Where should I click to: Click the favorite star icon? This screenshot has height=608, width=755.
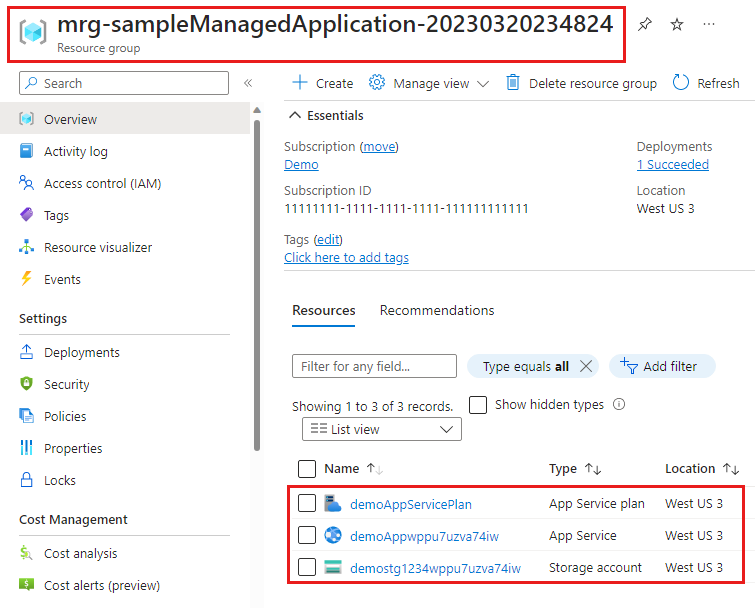coord(677,25)
